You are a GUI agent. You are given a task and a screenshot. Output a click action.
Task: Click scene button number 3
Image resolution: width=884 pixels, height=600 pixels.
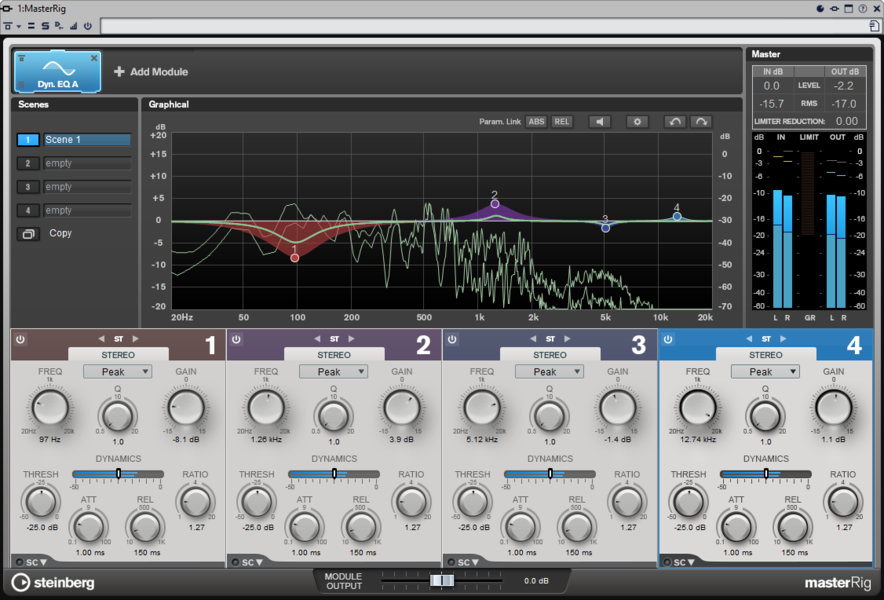(x=28, y=187)
